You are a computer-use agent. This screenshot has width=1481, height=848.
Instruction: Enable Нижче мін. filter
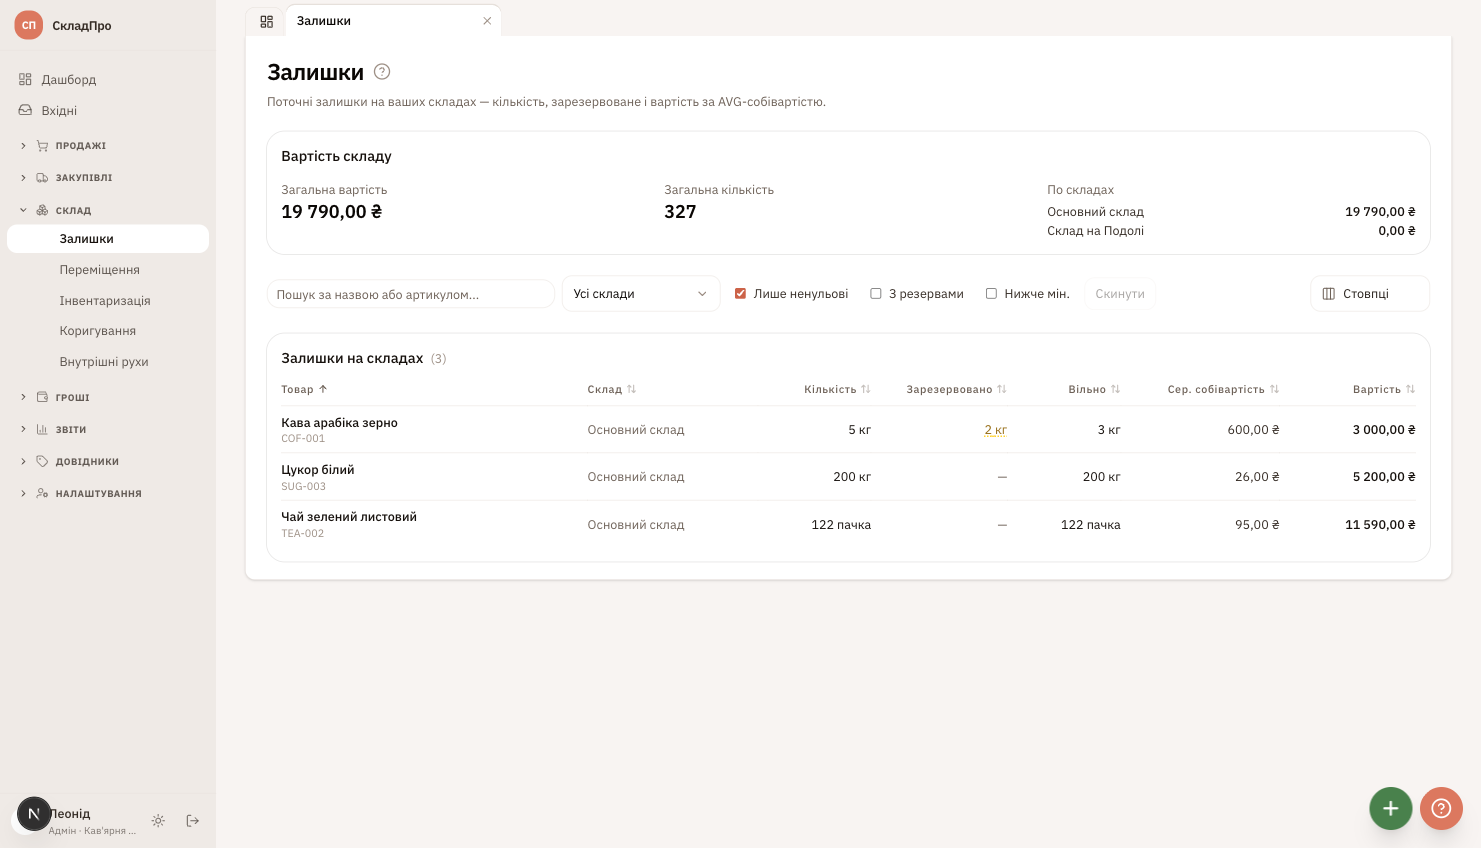pos(991,294)
